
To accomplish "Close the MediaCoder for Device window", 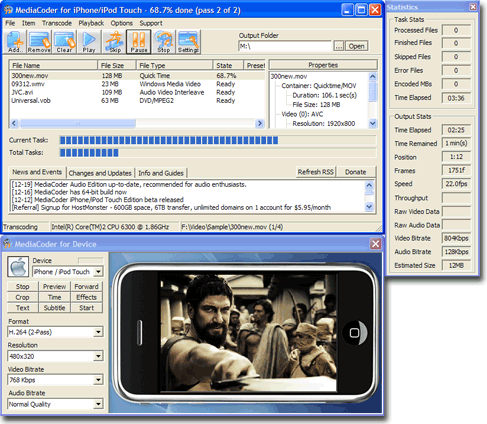I will (375, 244).
